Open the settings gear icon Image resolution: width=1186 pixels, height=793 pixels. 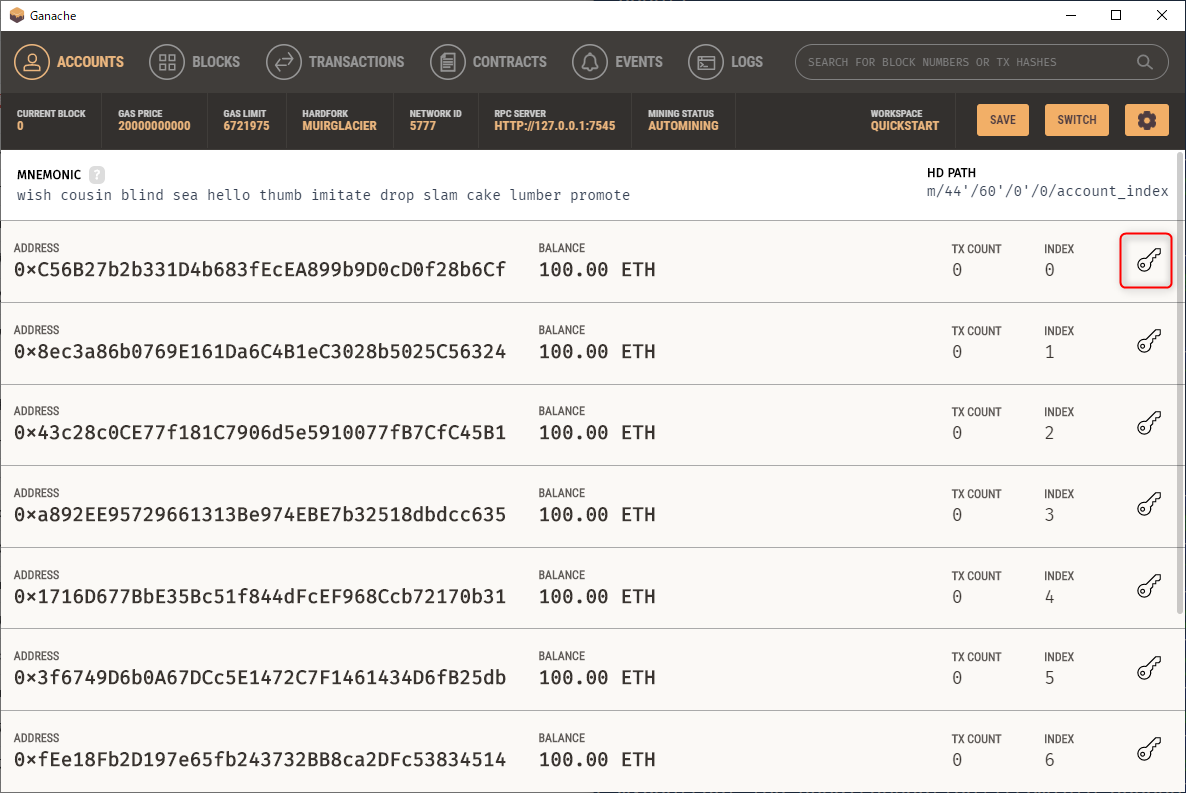[1146, 120]
